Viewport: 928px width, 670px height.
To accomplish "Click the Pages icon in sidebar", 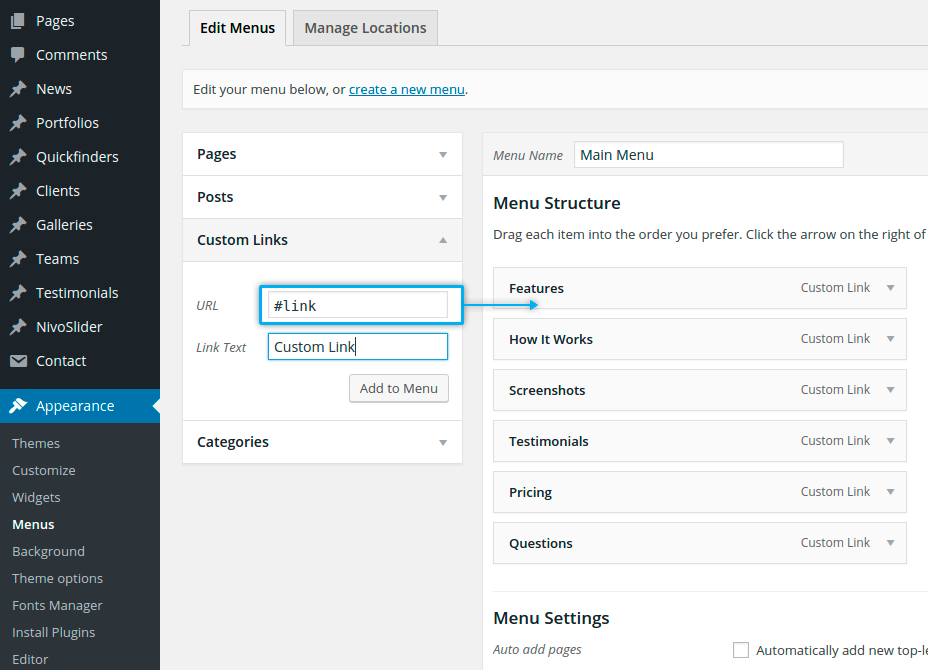I will [x=18, y=21].
